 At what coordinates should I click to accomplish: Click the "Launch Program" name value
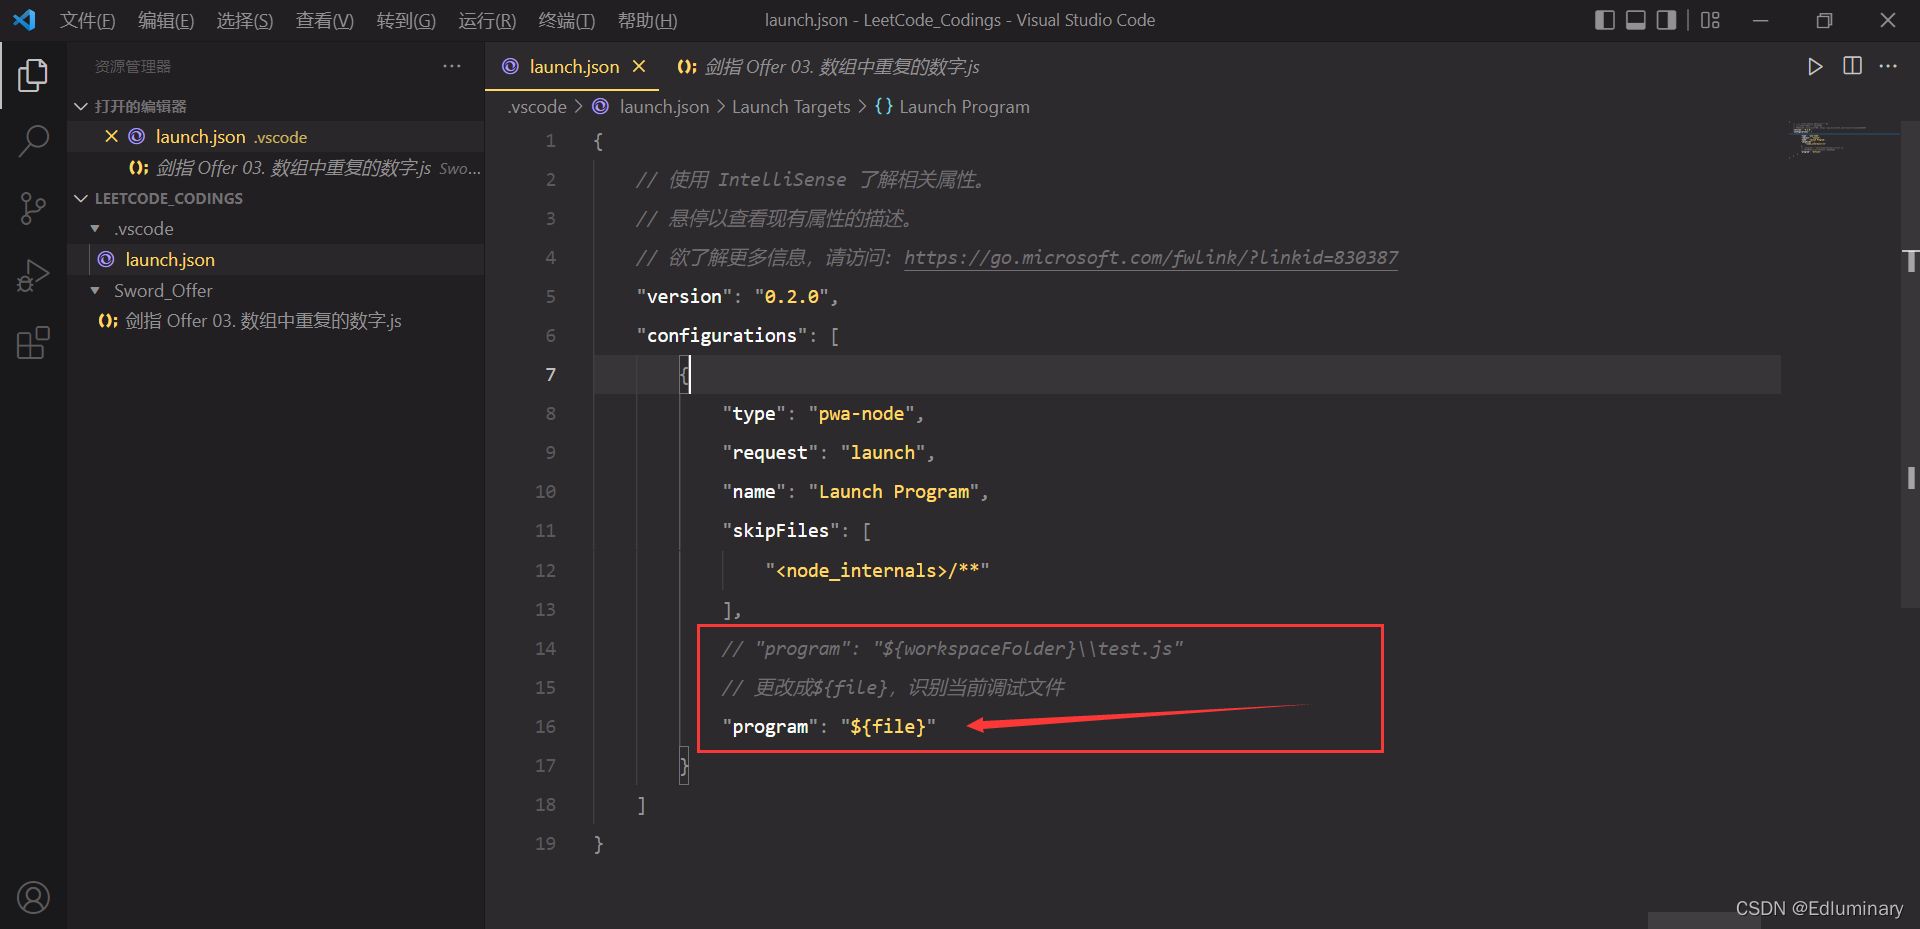coord(894,492)
